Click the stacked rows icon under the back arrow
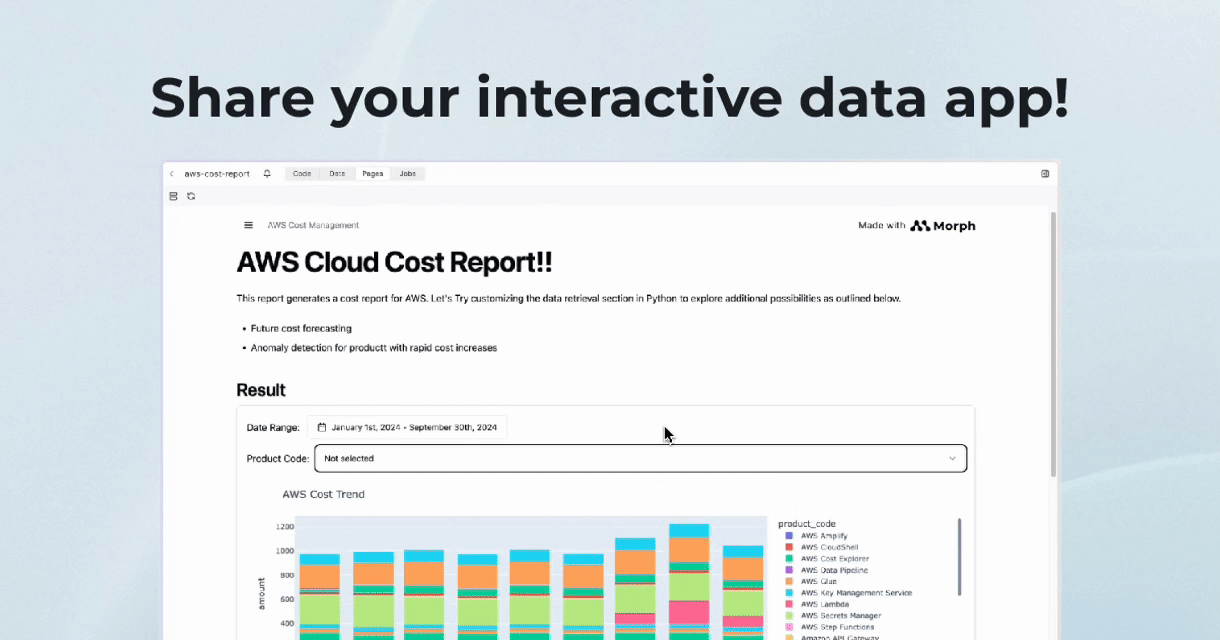The height and width of the screenshot is (640, 1220). 173,196
